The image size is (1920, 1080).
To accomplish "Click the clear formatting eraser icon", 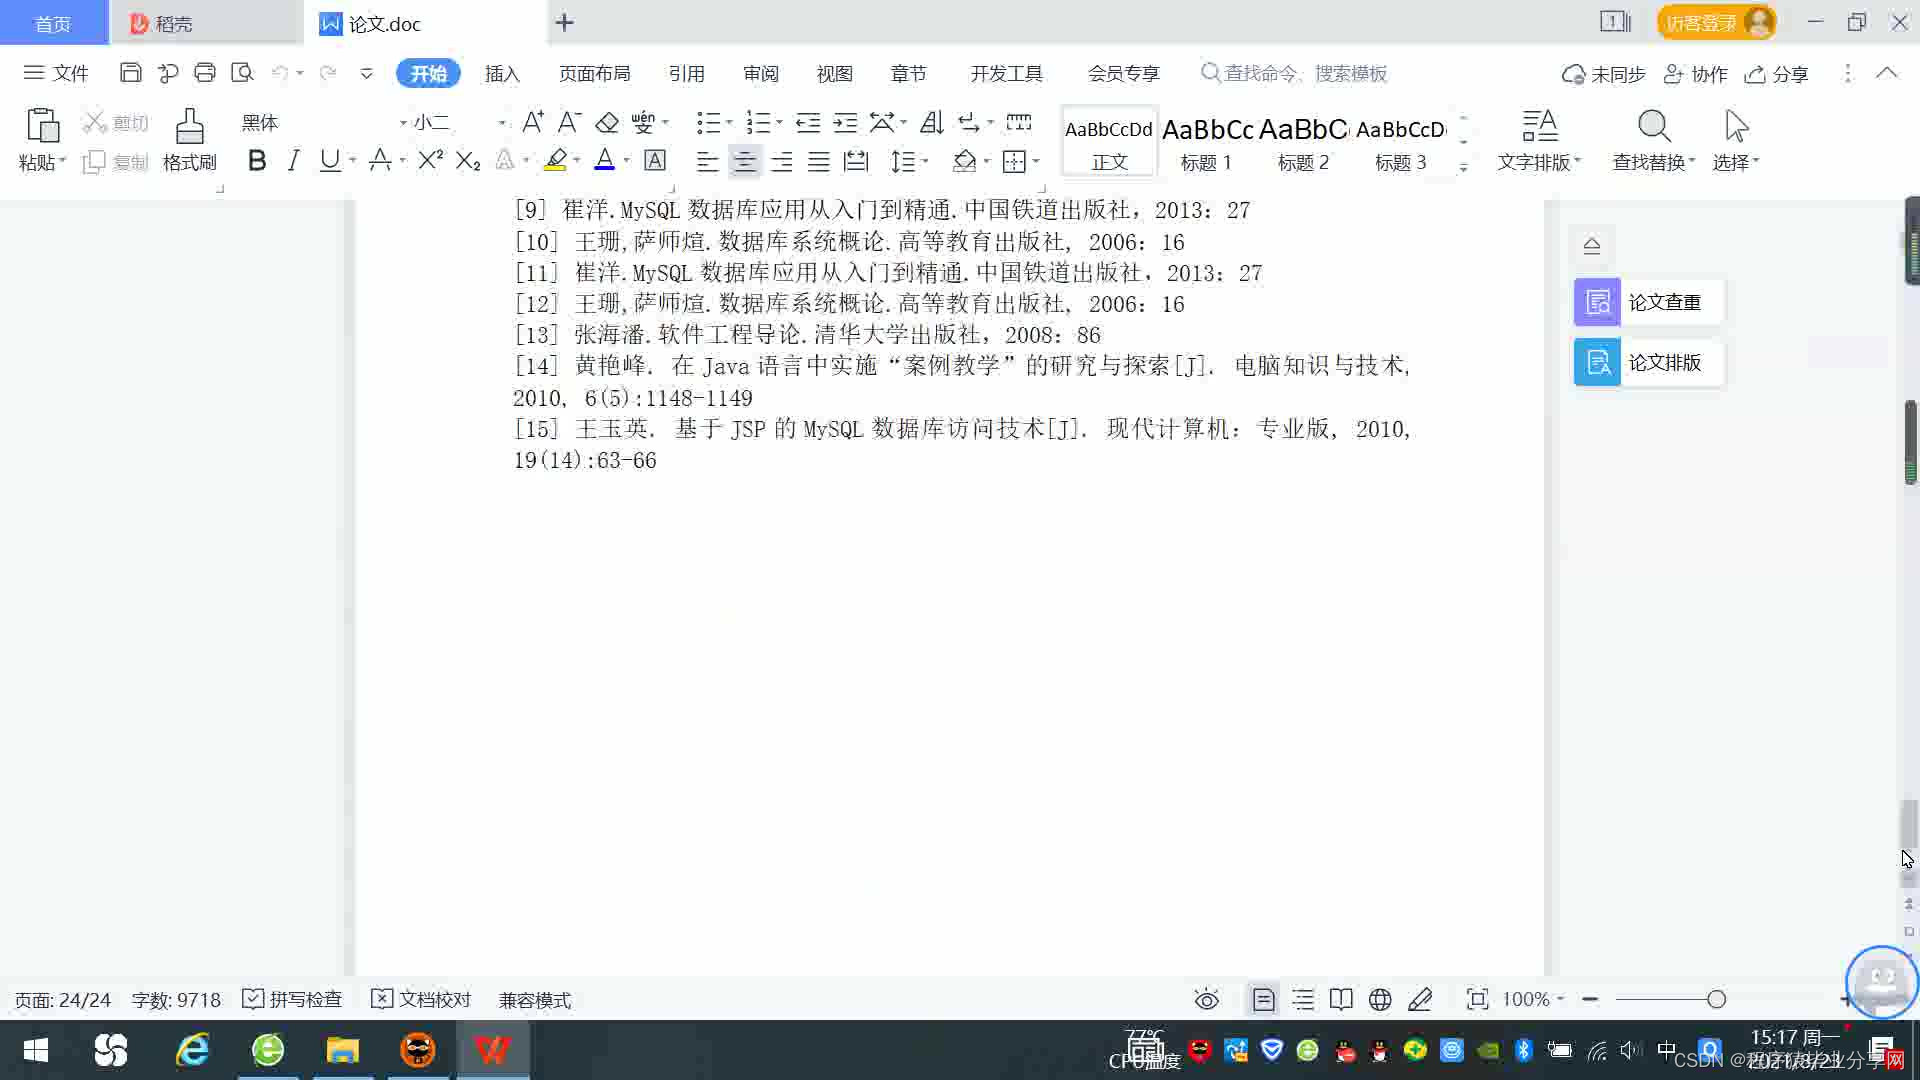I will point(607,123).
